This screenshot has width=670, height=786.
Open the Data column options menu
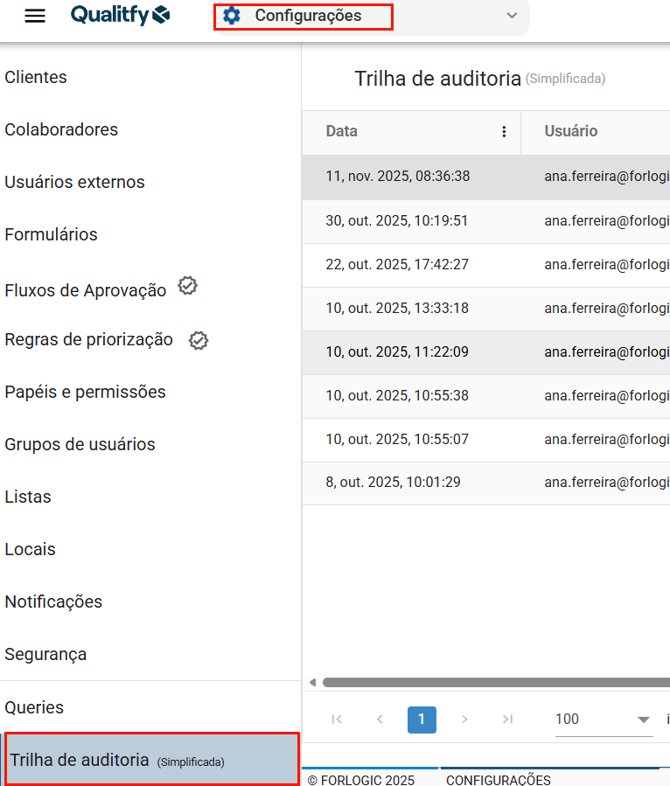(x=504, y=131)
